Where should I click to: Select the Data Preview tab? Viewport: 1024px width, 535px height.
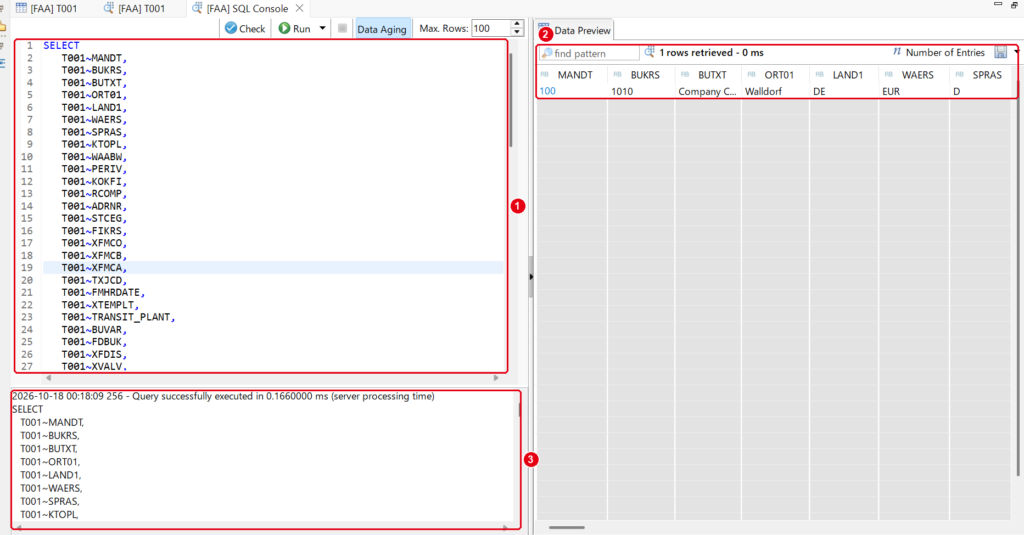point(575,30)
